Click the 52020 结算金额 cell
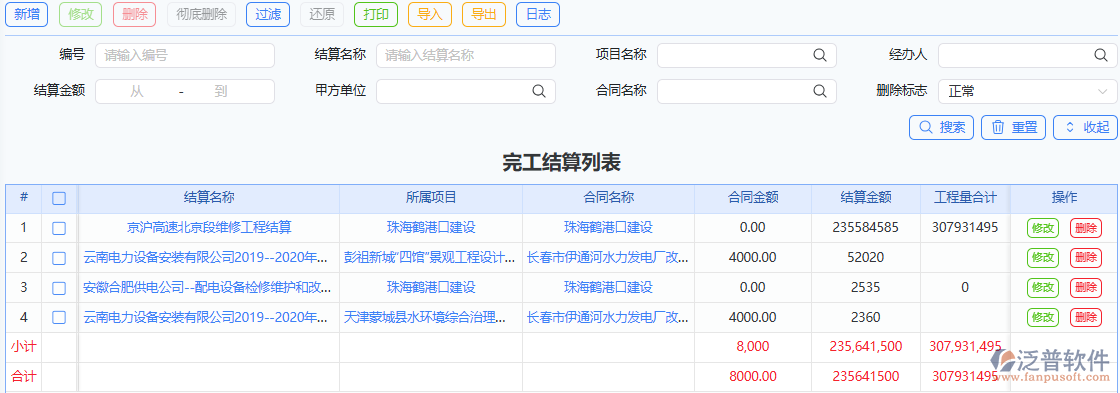This screenshot has height=393, width=1120. (866, 258)
